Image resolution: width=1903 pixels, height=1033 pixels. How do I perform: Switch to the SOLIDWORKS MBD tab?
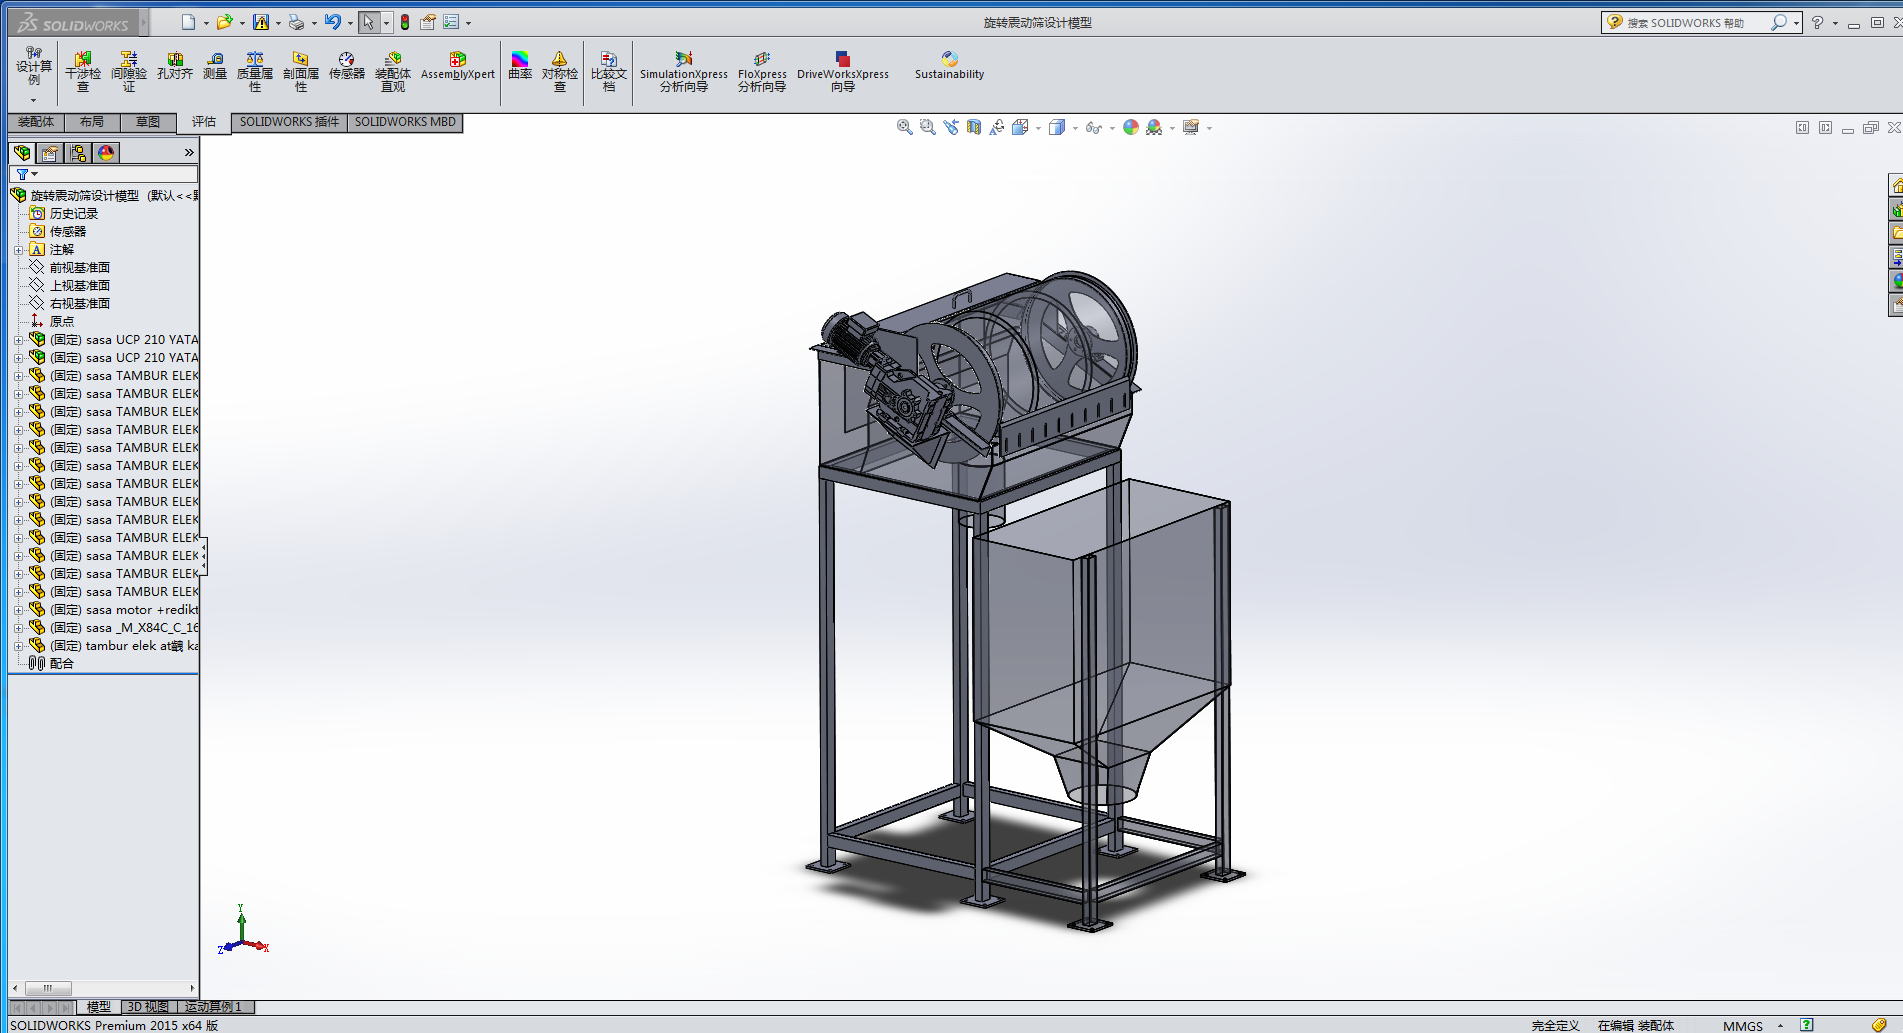(x=405, y=122)
